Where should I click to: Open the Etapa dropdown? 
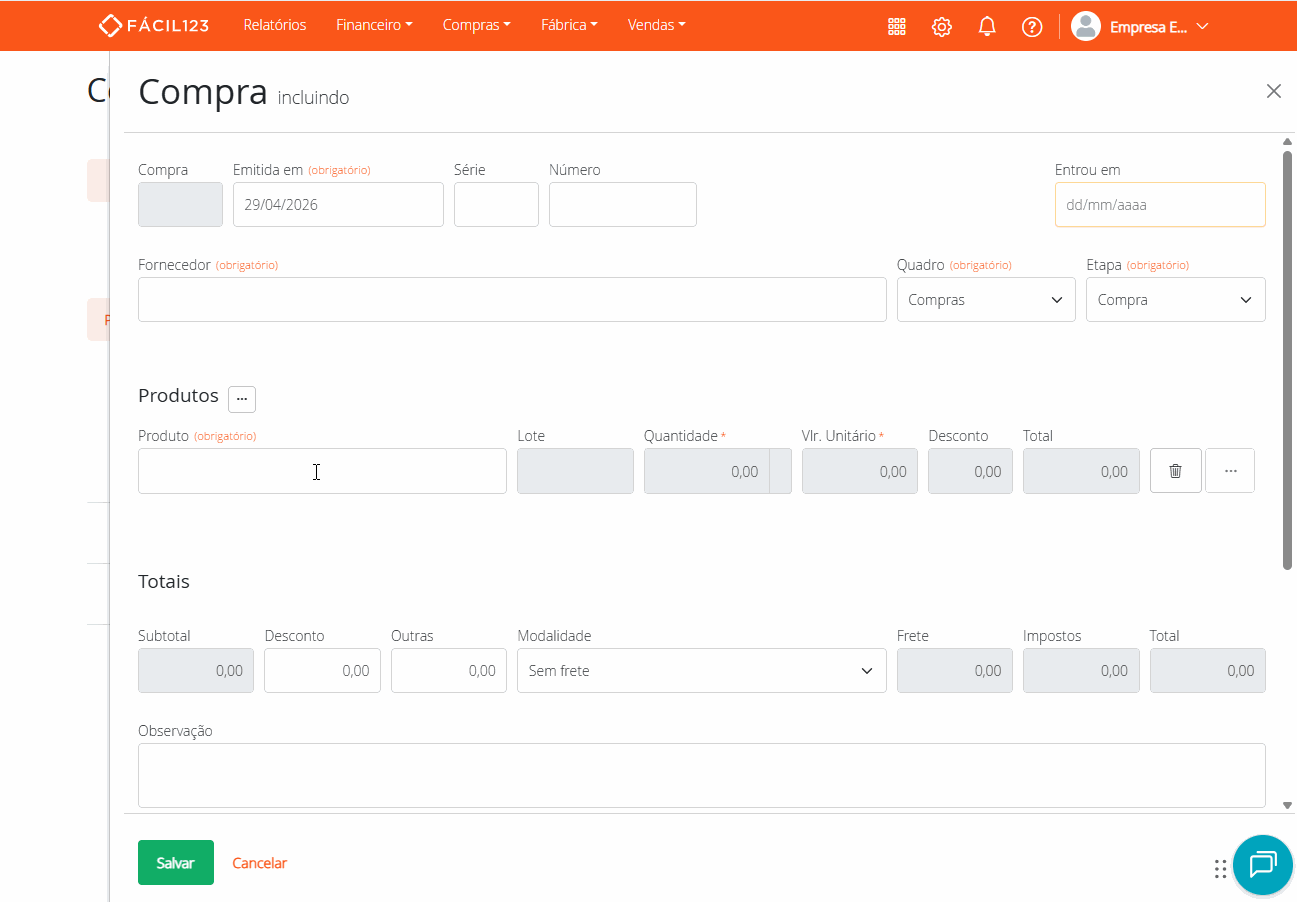[x=1176, y=300]
